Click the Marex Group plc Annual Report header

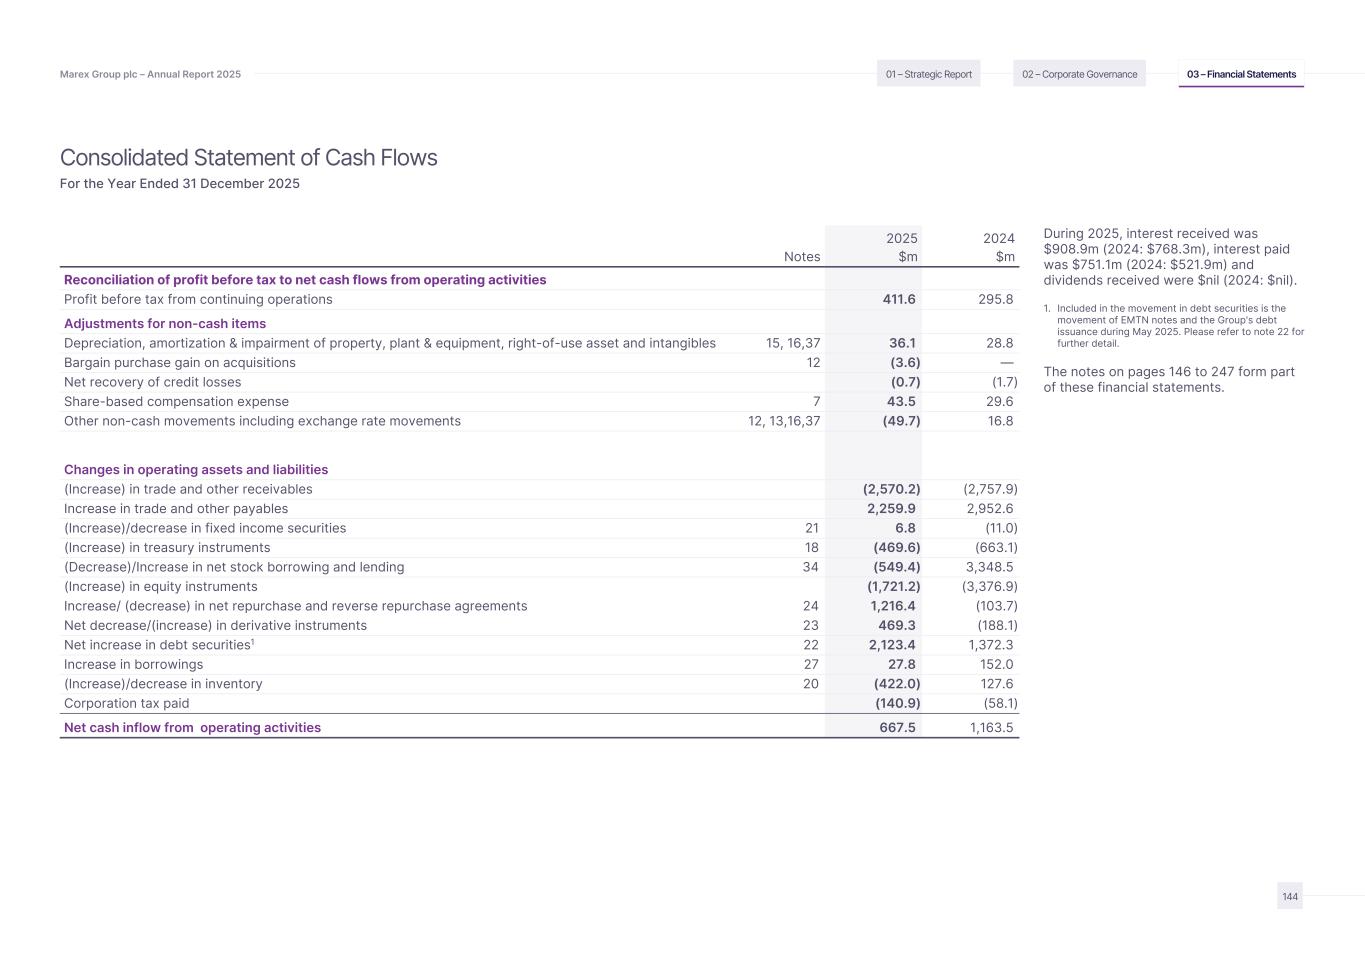click(x=150, y=74)
